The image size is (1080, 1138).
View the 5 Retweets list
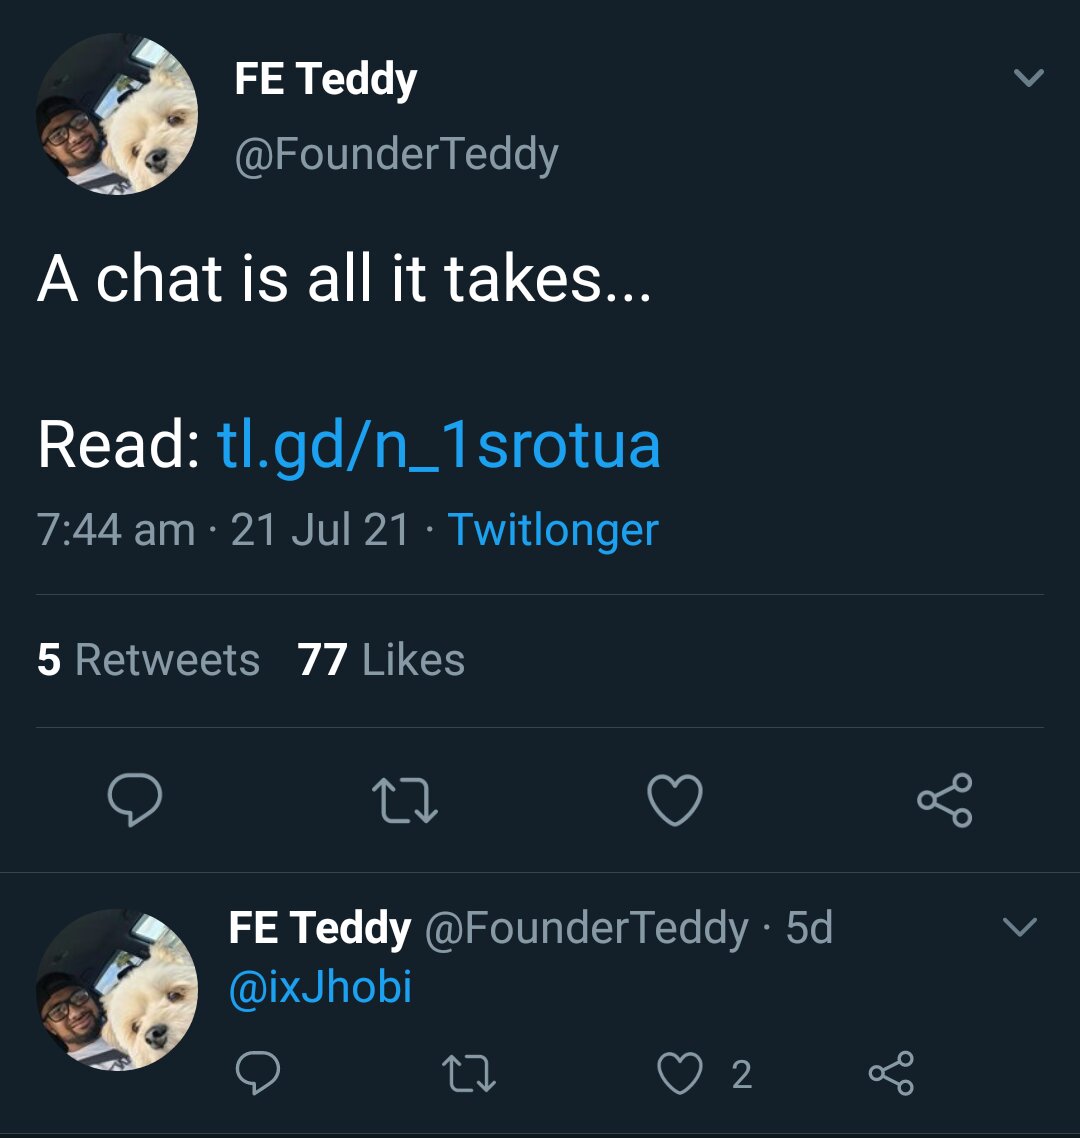(148, 660)
